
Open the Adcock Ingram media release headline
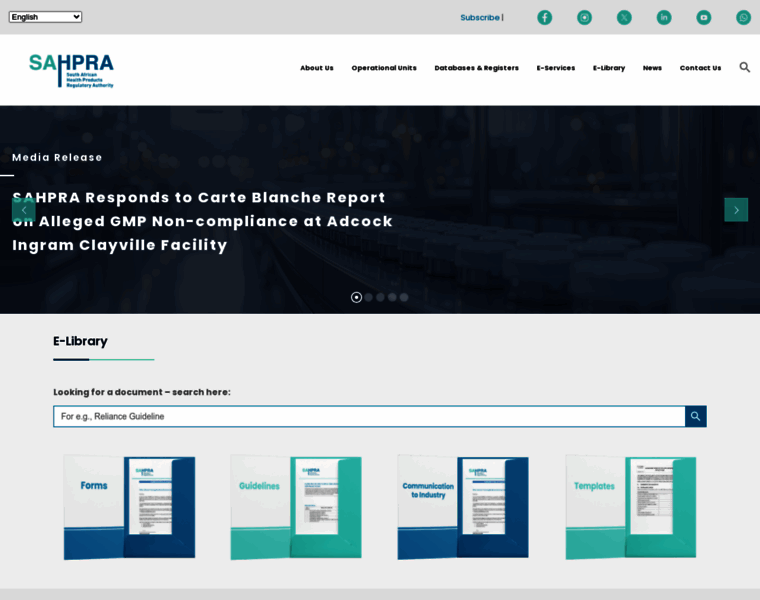(x=202, y=221)
